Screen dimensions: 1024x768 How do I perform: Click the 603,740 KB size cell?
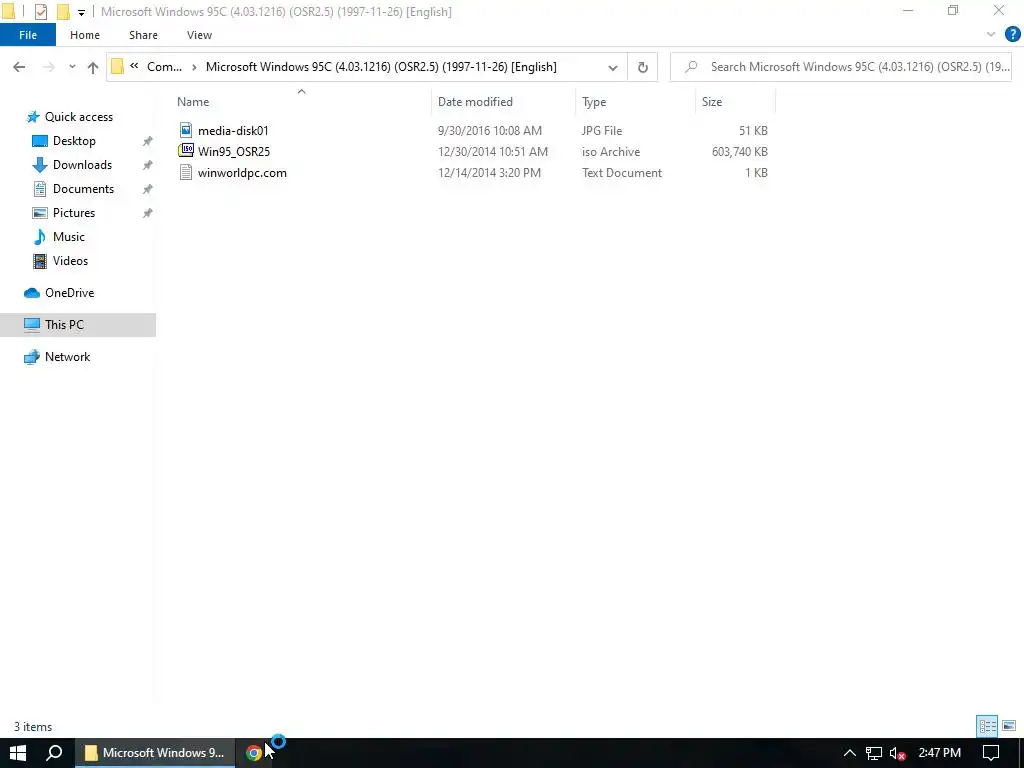(x=739, y=152)
